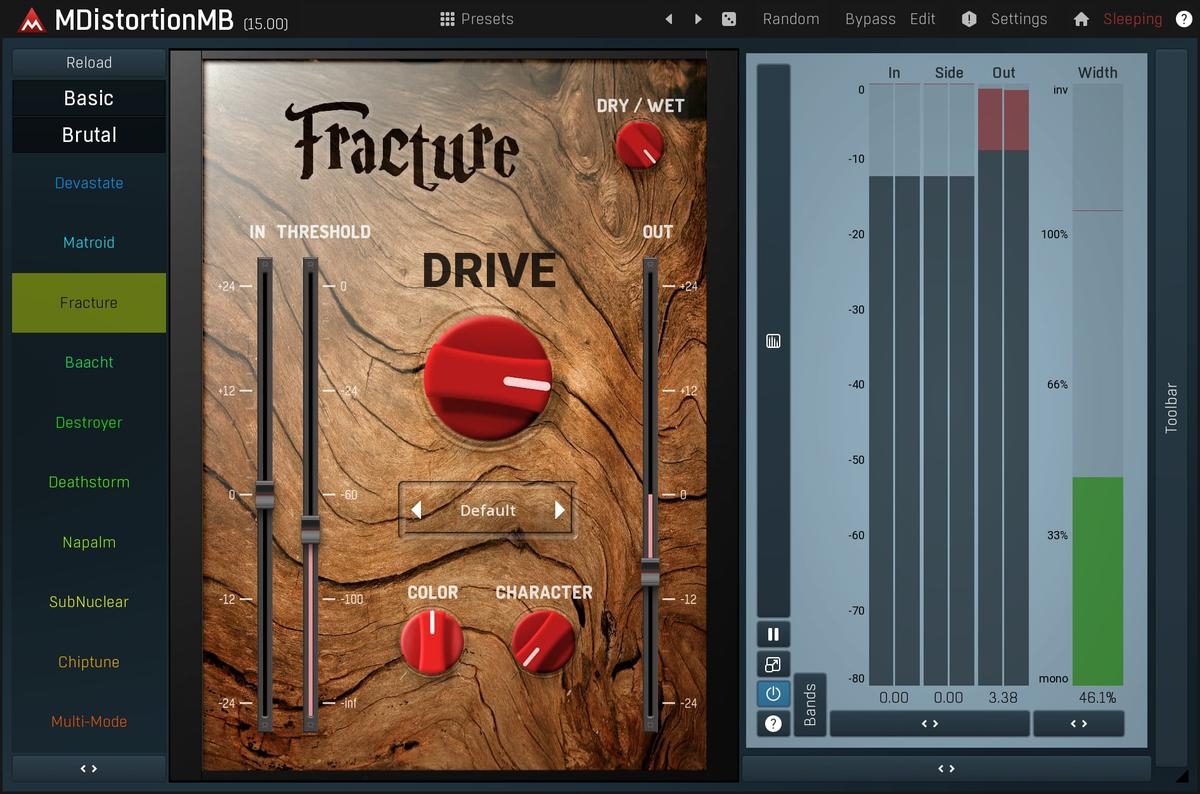Toggle the meters power button
The width and height of the screenshot is (1200, 794).
(x=773, y=694)
